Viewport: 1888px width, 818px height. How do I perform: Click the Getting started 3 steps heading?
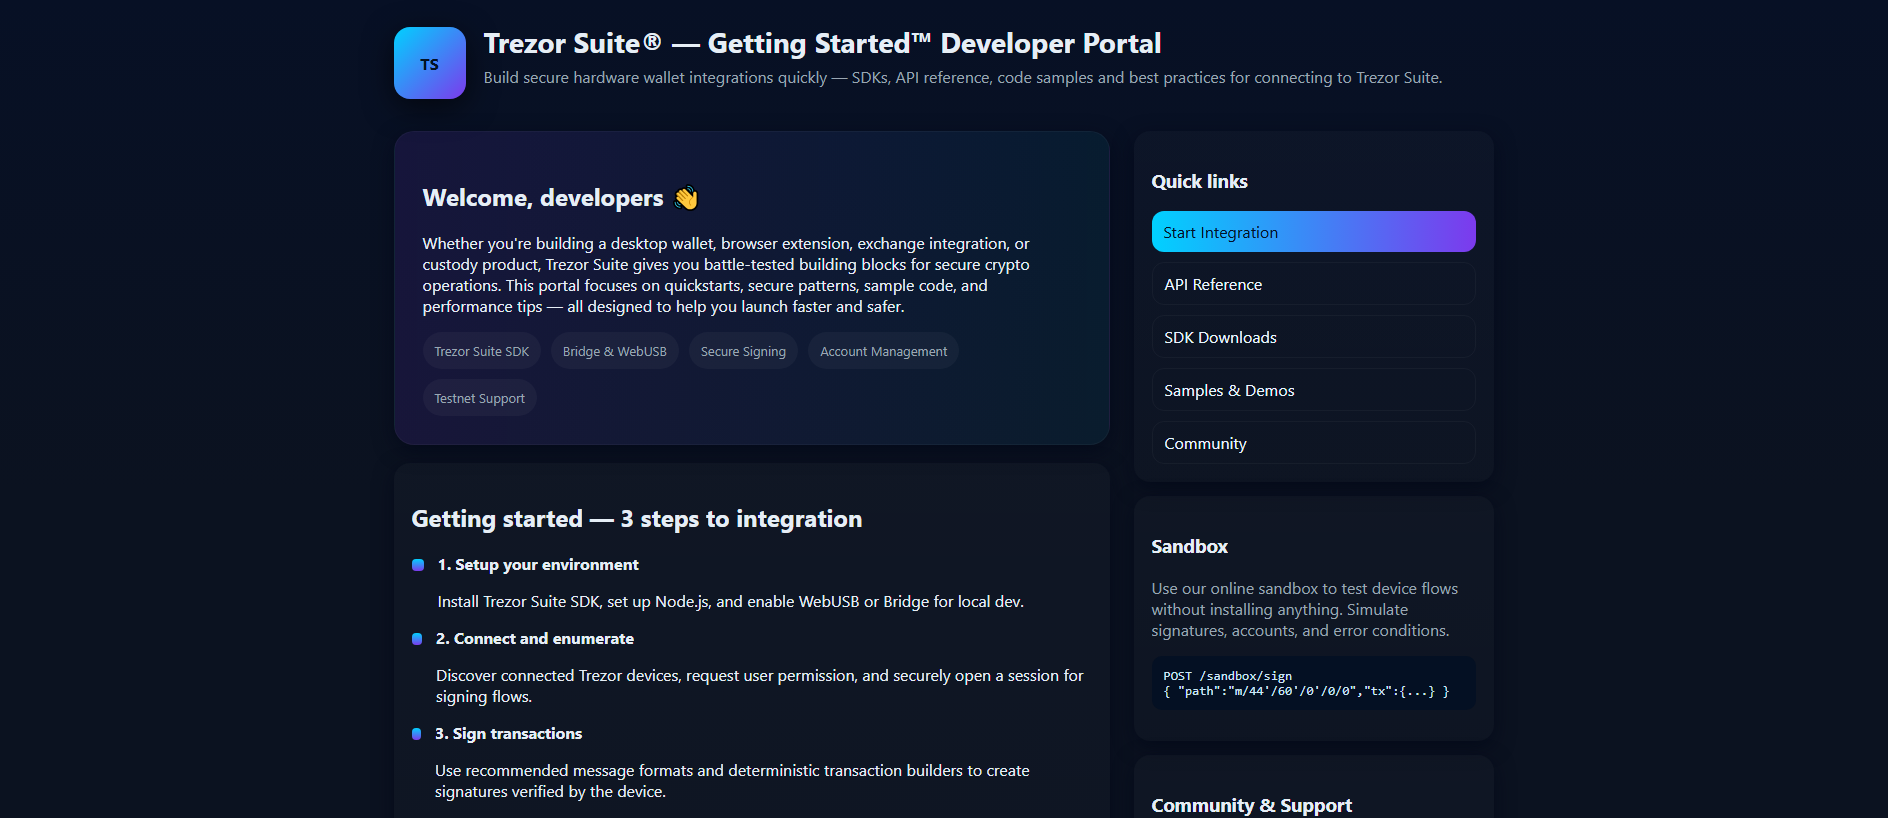tap(637, 519)
